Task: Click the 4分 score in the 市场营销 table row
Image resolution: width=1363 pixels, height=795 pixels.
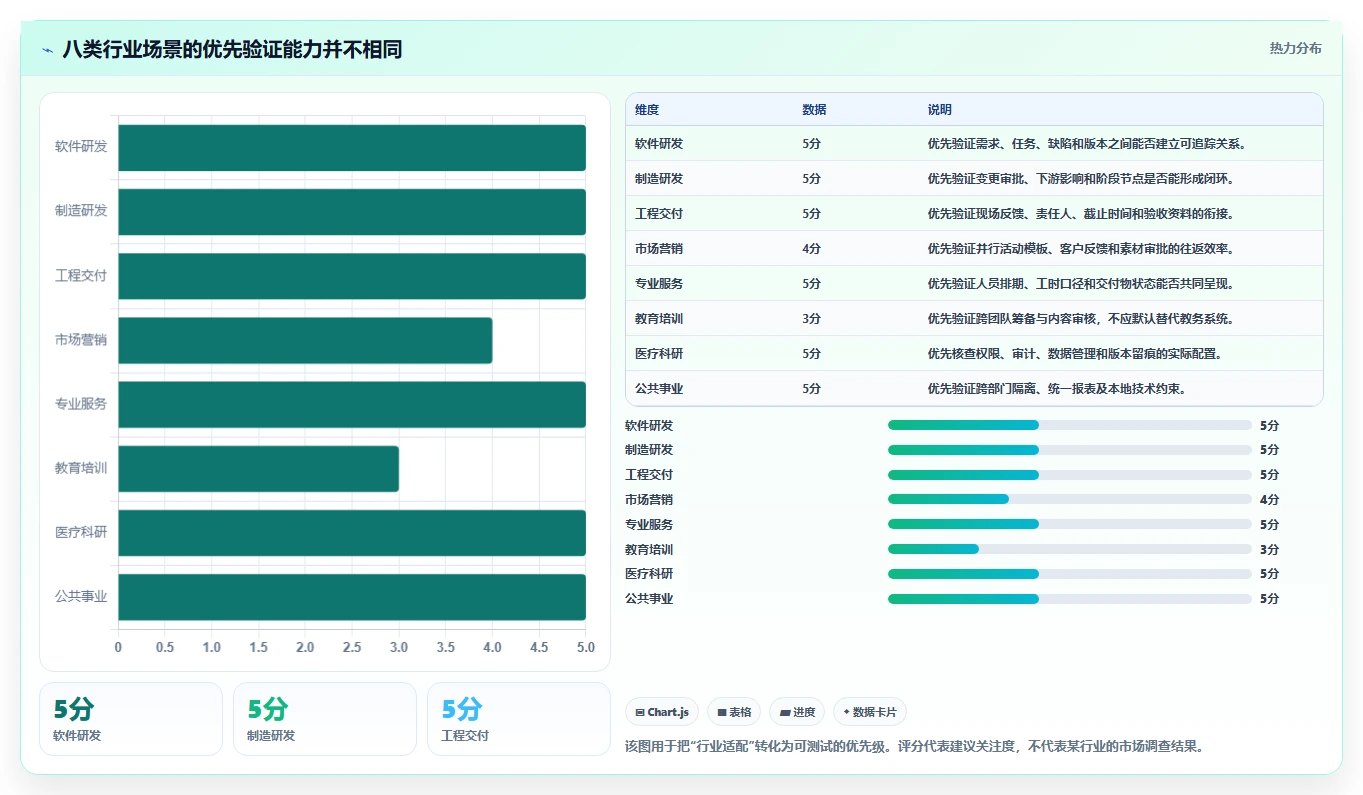Action: click(x=811, y=249)
